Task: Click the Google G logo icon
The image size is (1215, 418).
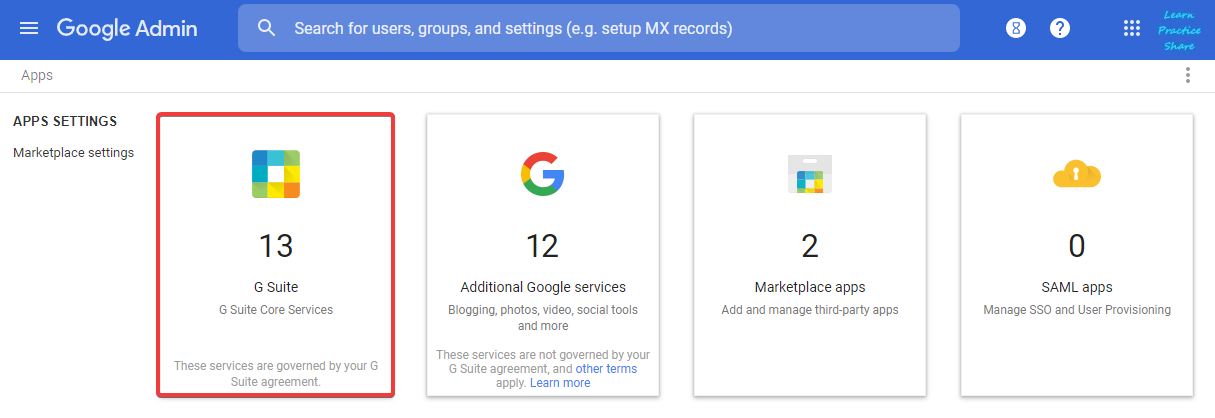Action: (543, 174)
